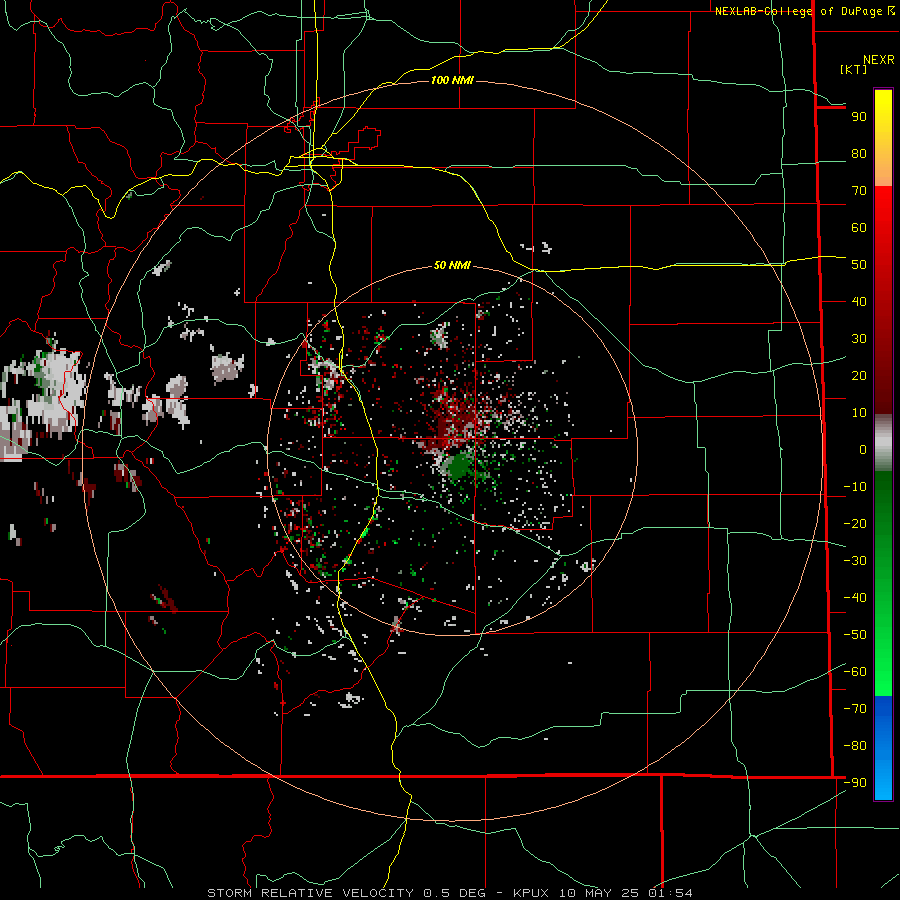The width and height of the screenshot is (900, 900).
Task: Click the -40 label on velocity scale
Action: [855, 598]
